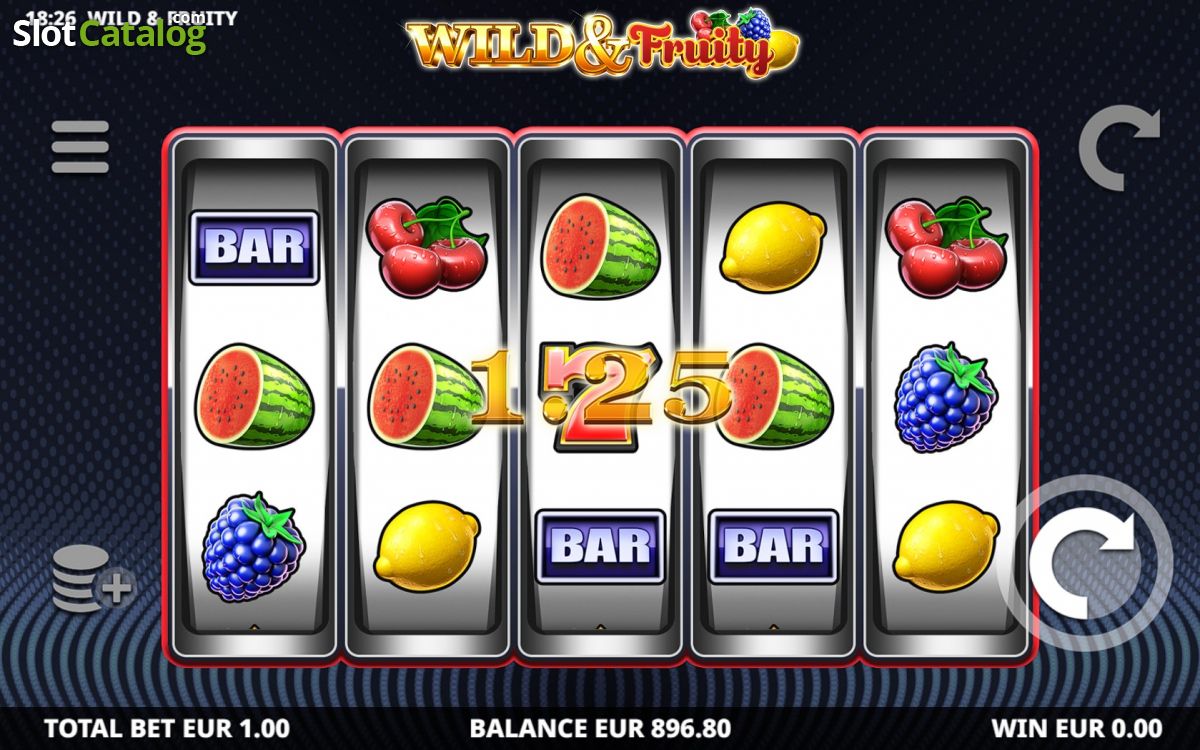
Task: Click the cherries on the fifth reel
Action: pos(947,245)
